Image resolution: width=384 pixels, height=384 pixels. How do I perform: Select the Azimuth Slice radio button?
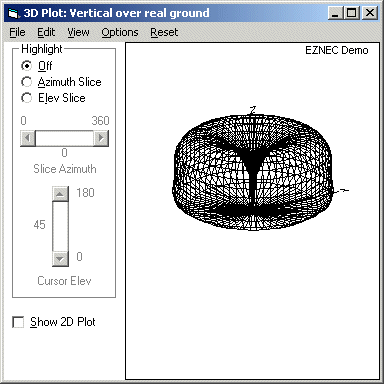coord(26,82)
